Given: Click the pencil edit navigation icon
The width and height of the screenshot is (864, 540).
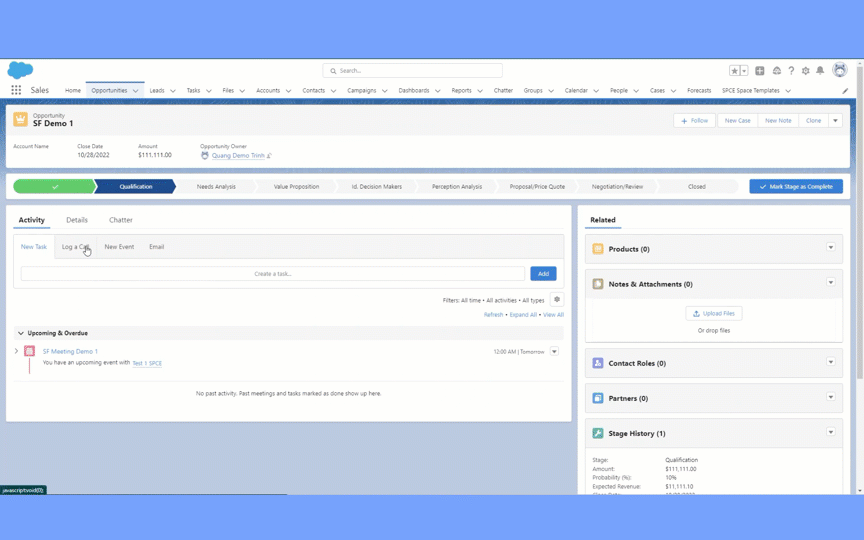Looking at the screenshot, I should (x=845, y=91).
